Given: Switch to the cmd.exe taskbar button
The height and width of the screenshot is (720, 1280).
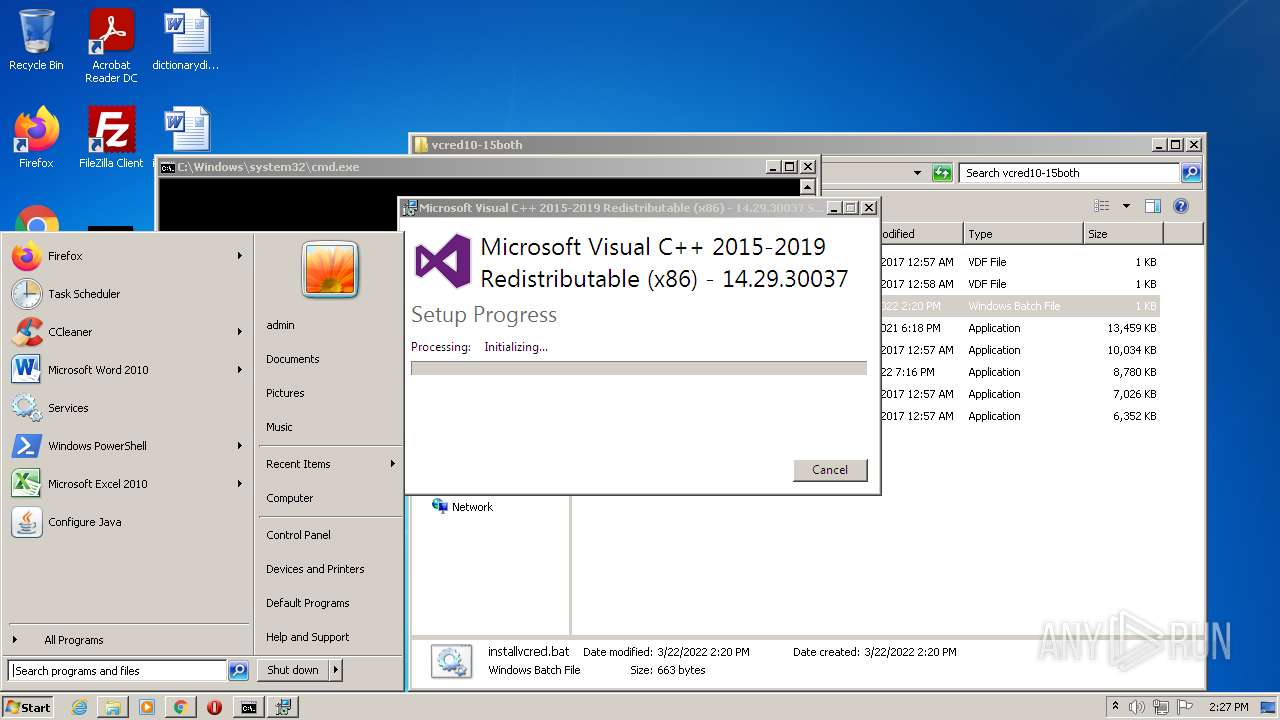Looking at the screenshot, I should click(248, 707).
